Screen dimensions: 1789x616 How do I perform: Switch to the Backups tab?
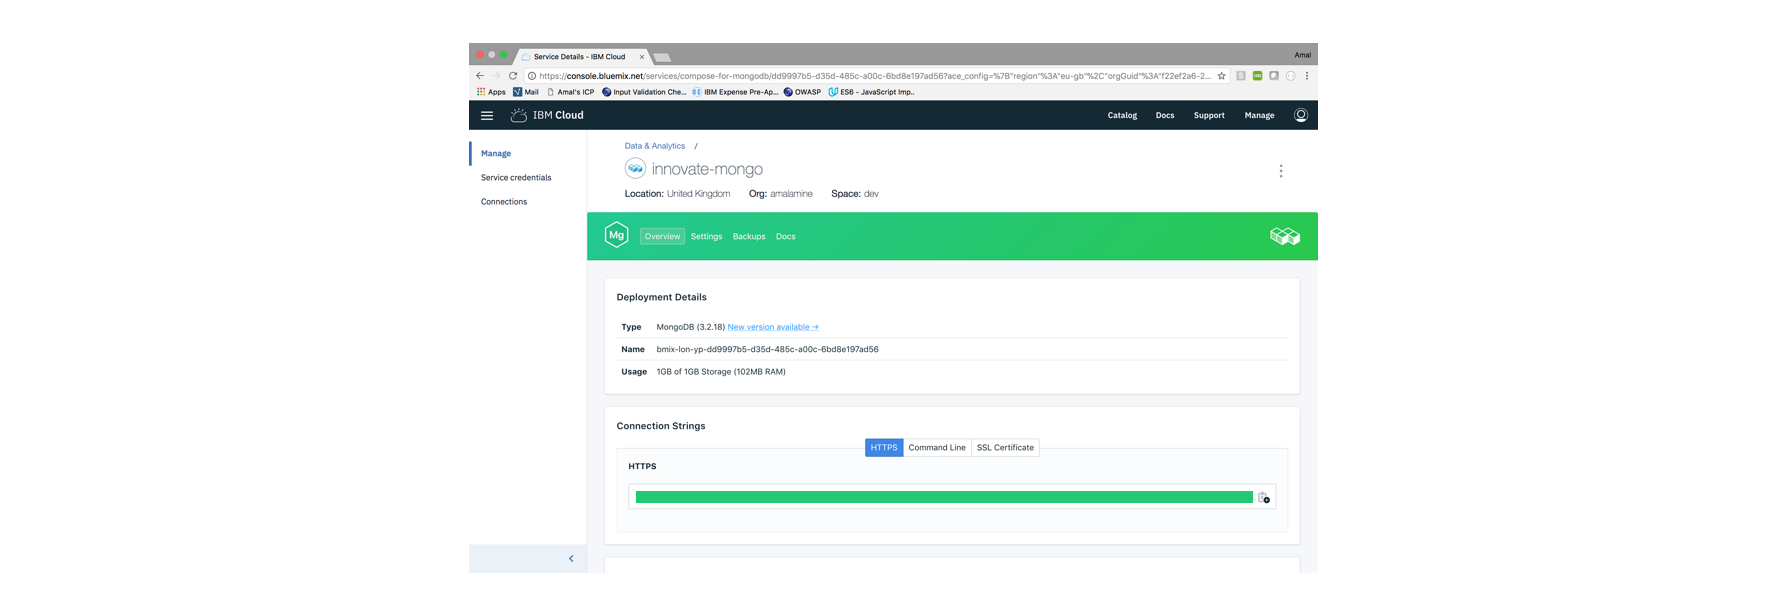pos(749,236)
